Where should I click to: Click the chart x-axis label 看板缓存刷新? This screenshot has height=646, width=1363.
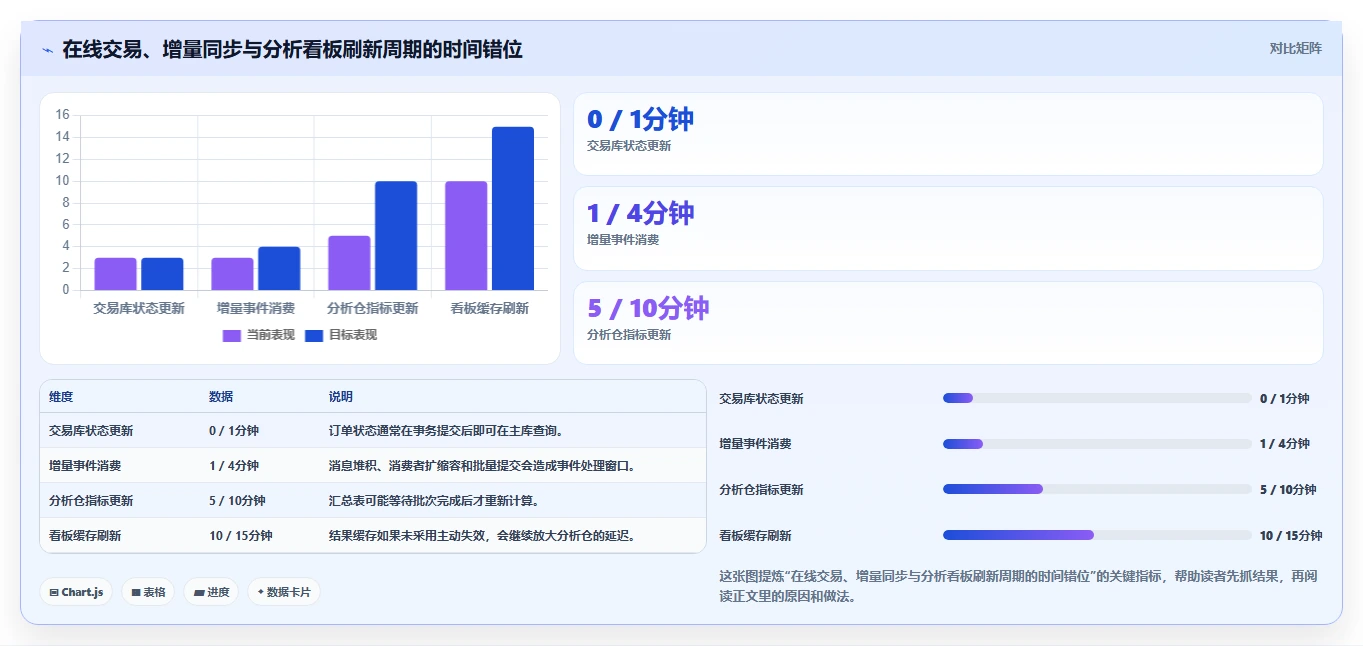(x=490, y=308)
